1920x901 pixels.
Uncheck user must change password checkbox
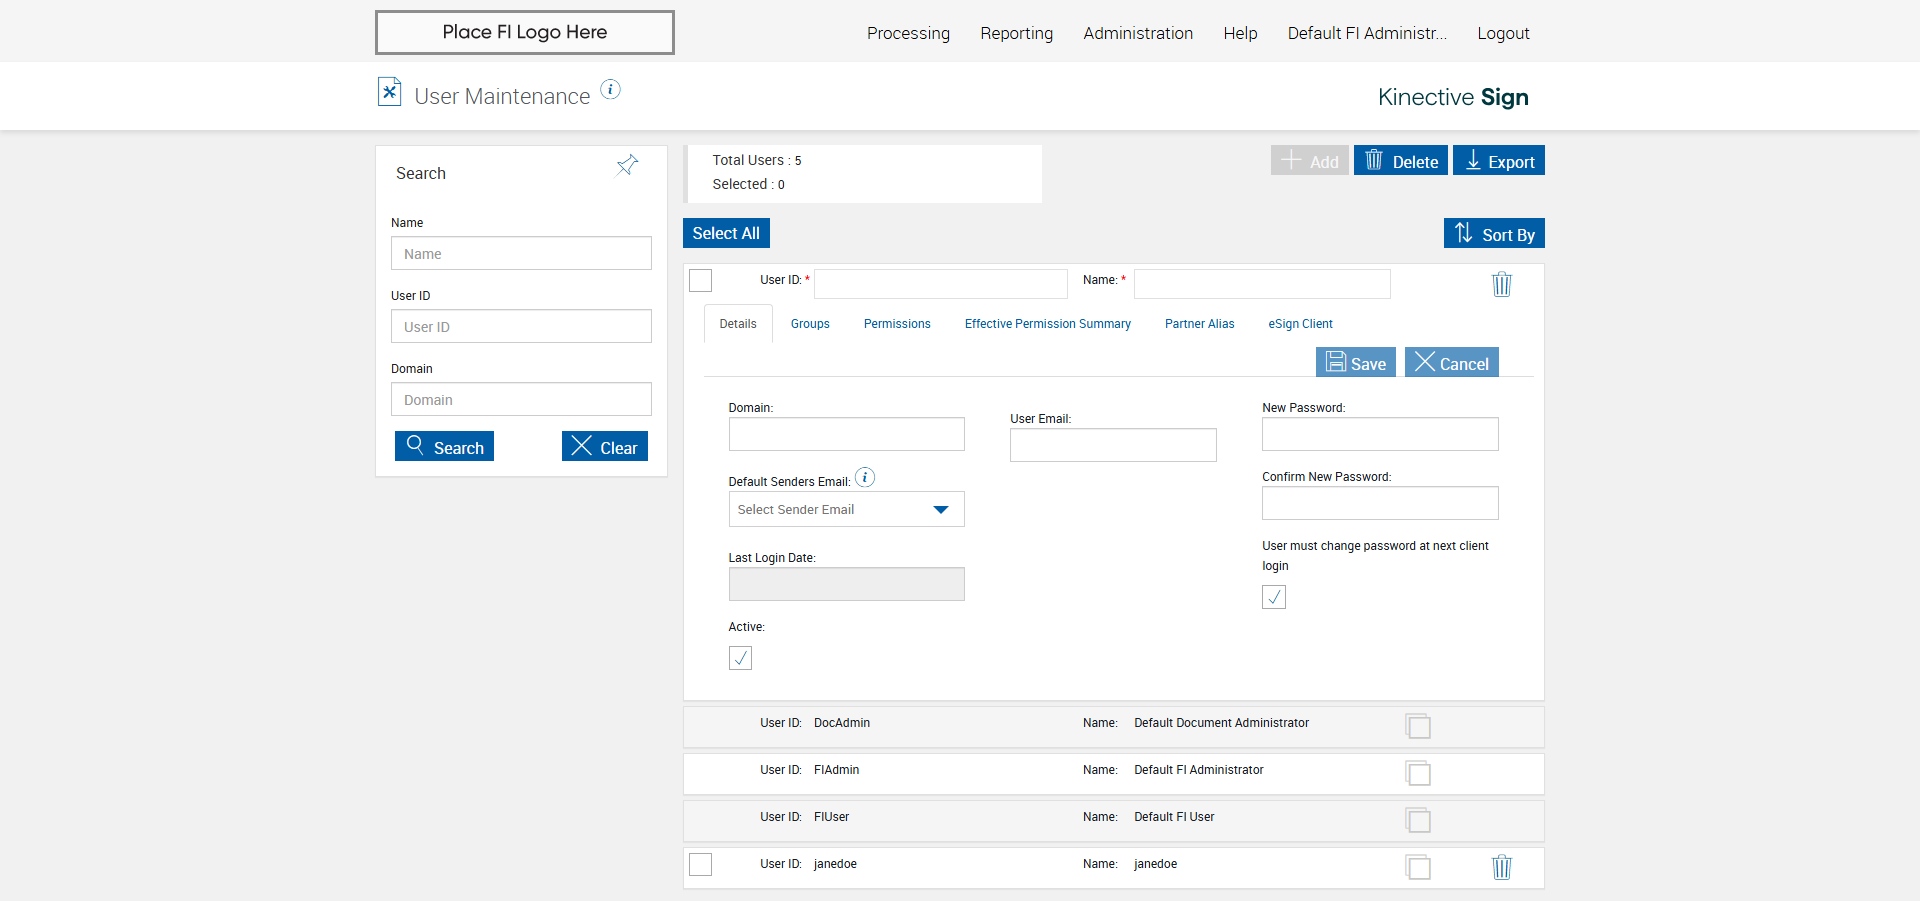point(1274,597)
